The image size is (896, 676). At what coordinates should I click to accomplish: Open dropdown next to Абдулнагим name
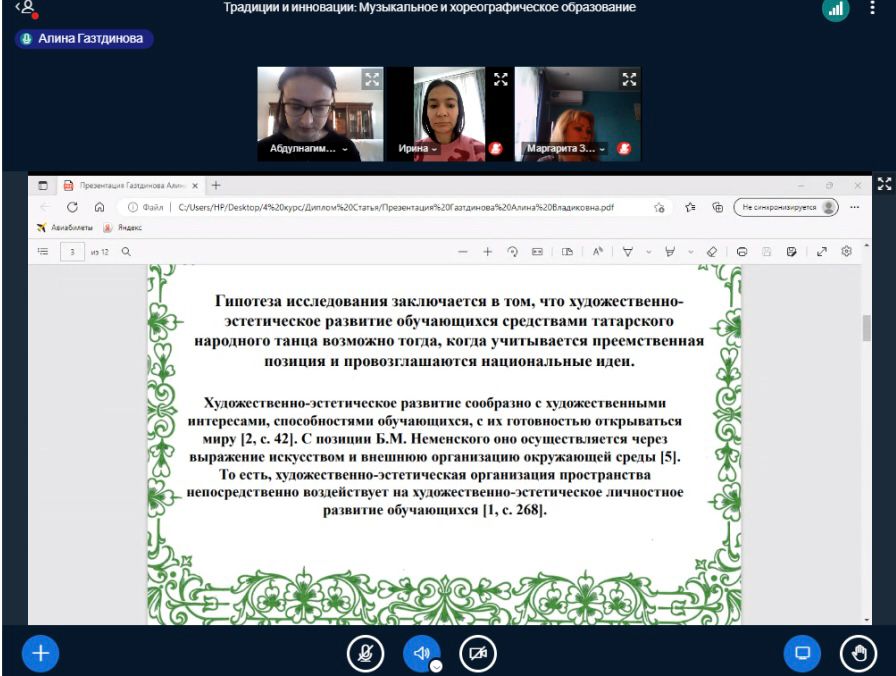(x=346, y=149)
